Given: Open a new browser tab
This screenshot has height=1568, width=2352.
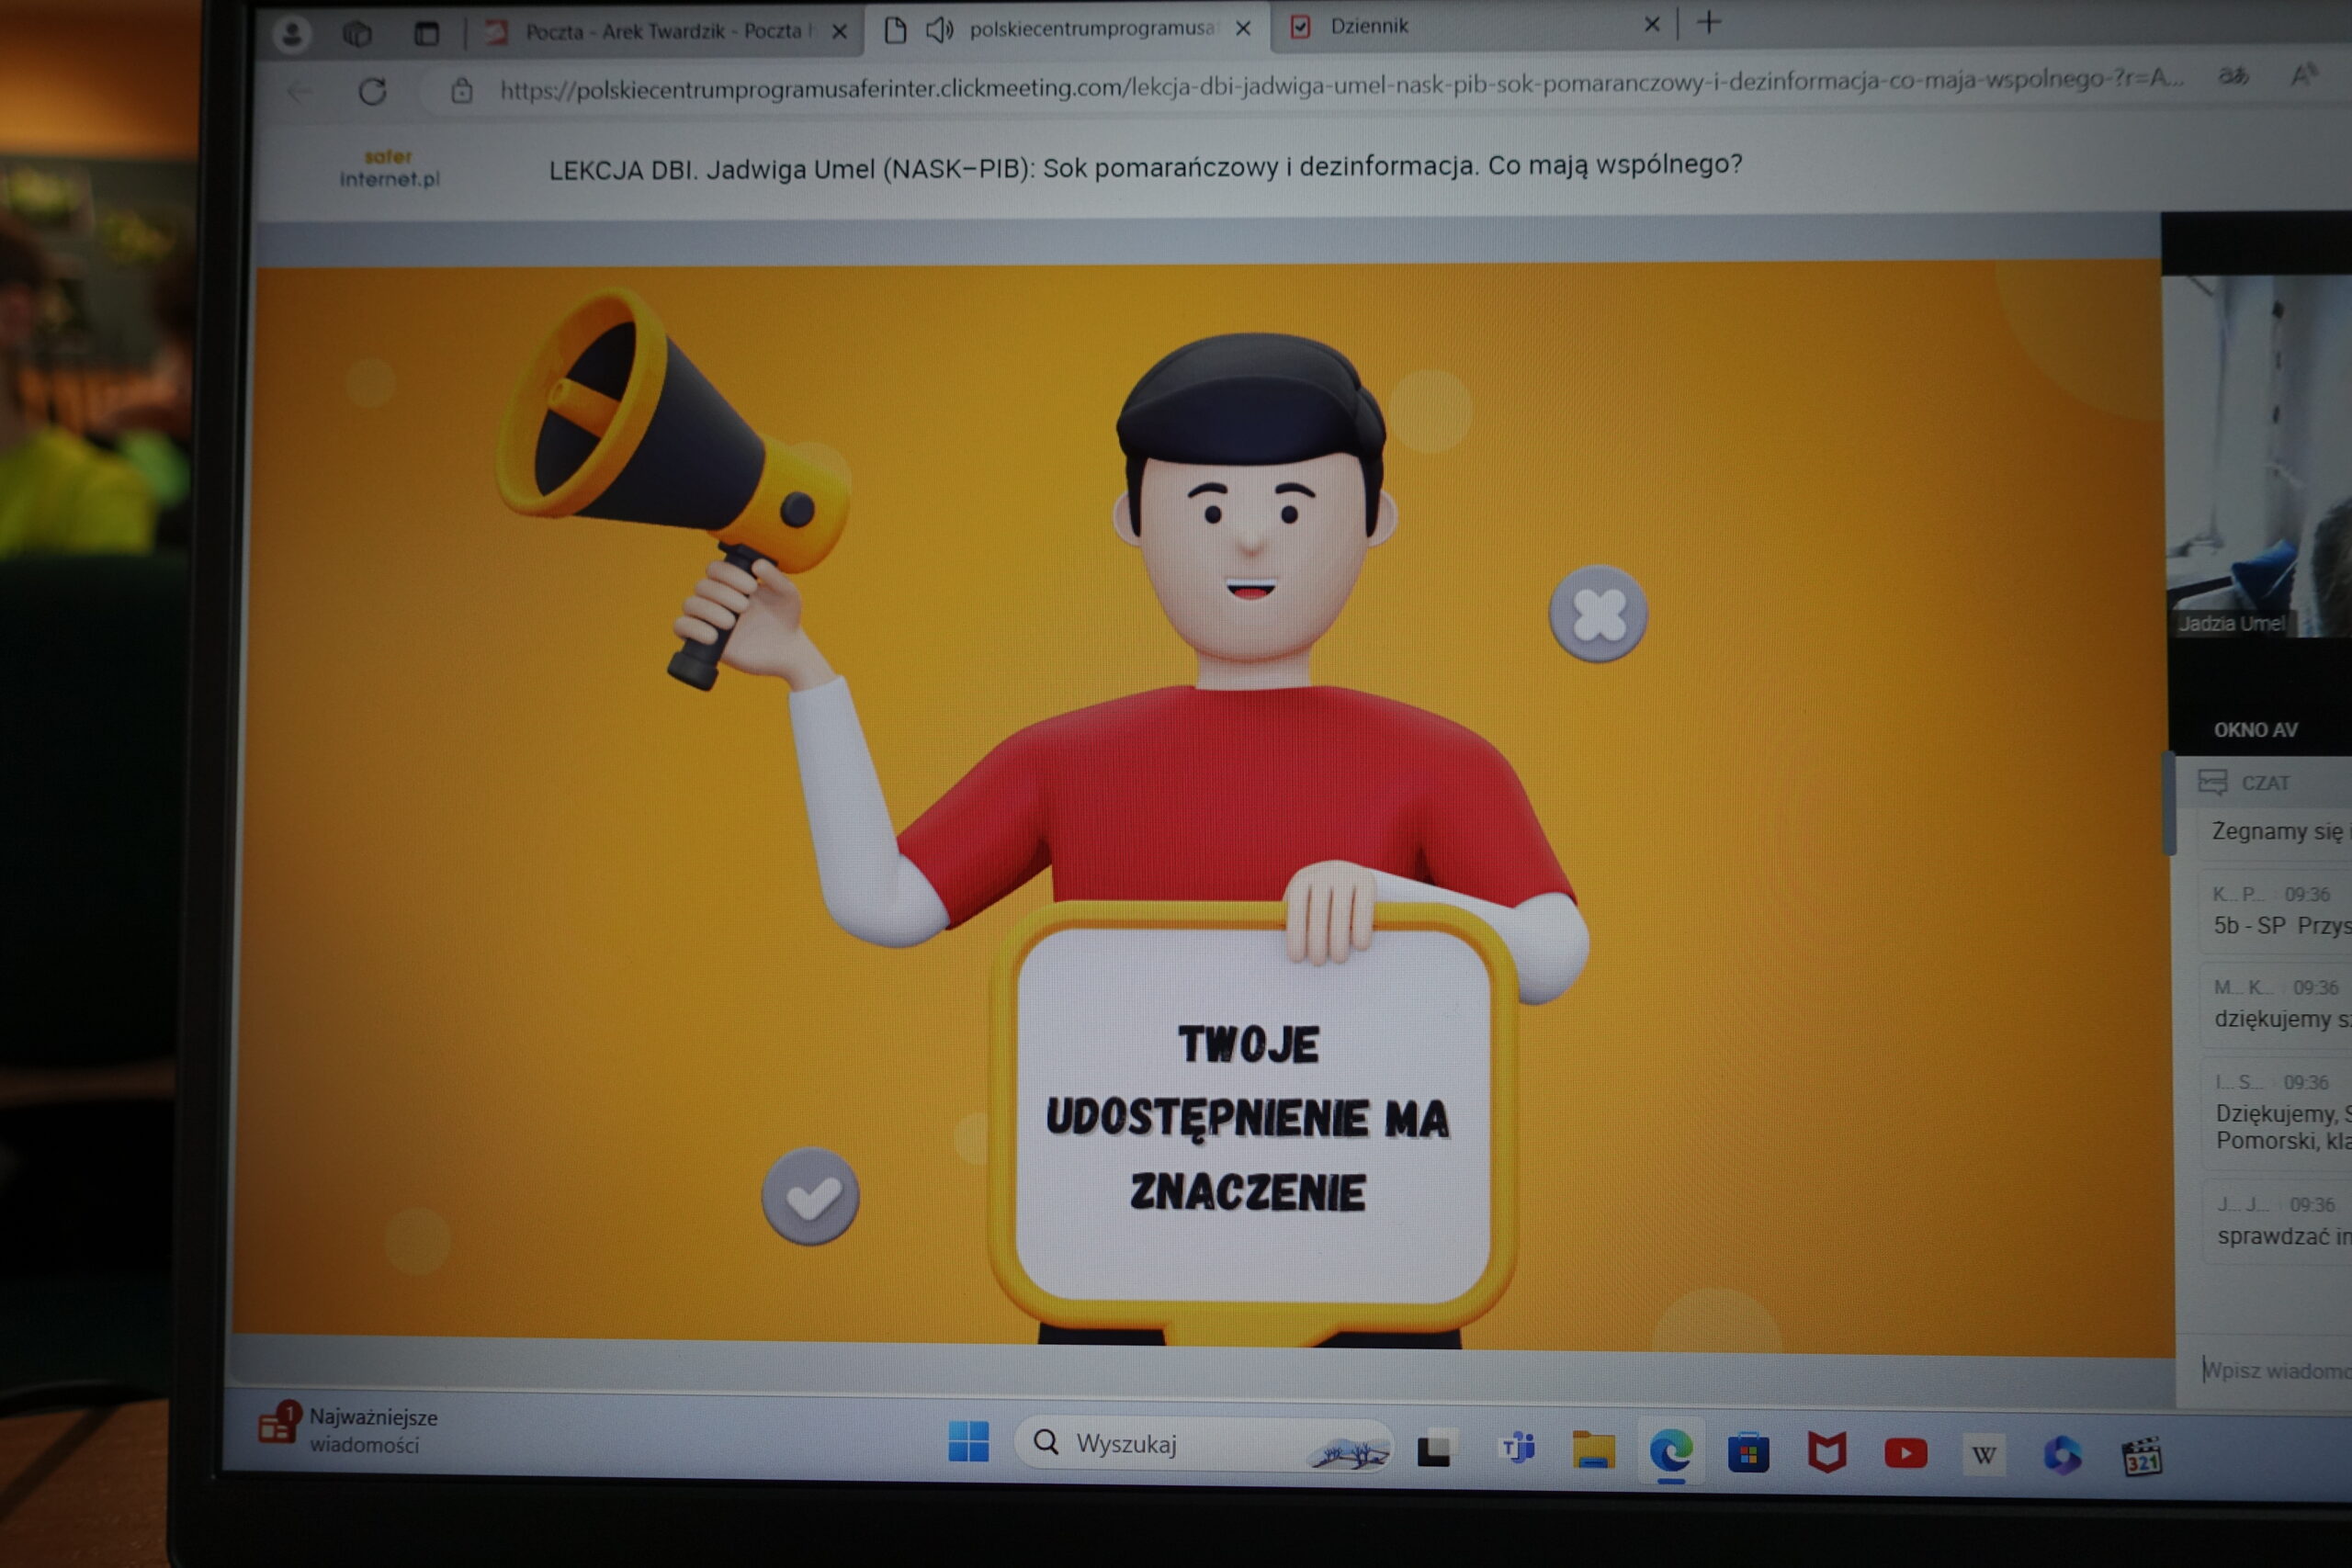Looking at the screenshot, I should 1709,23.
